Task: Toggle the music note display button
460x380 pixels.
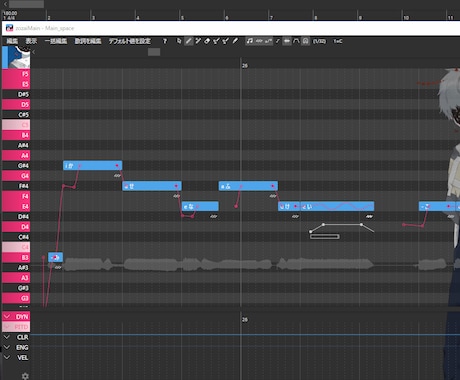Action: click(x=250, y=41)
